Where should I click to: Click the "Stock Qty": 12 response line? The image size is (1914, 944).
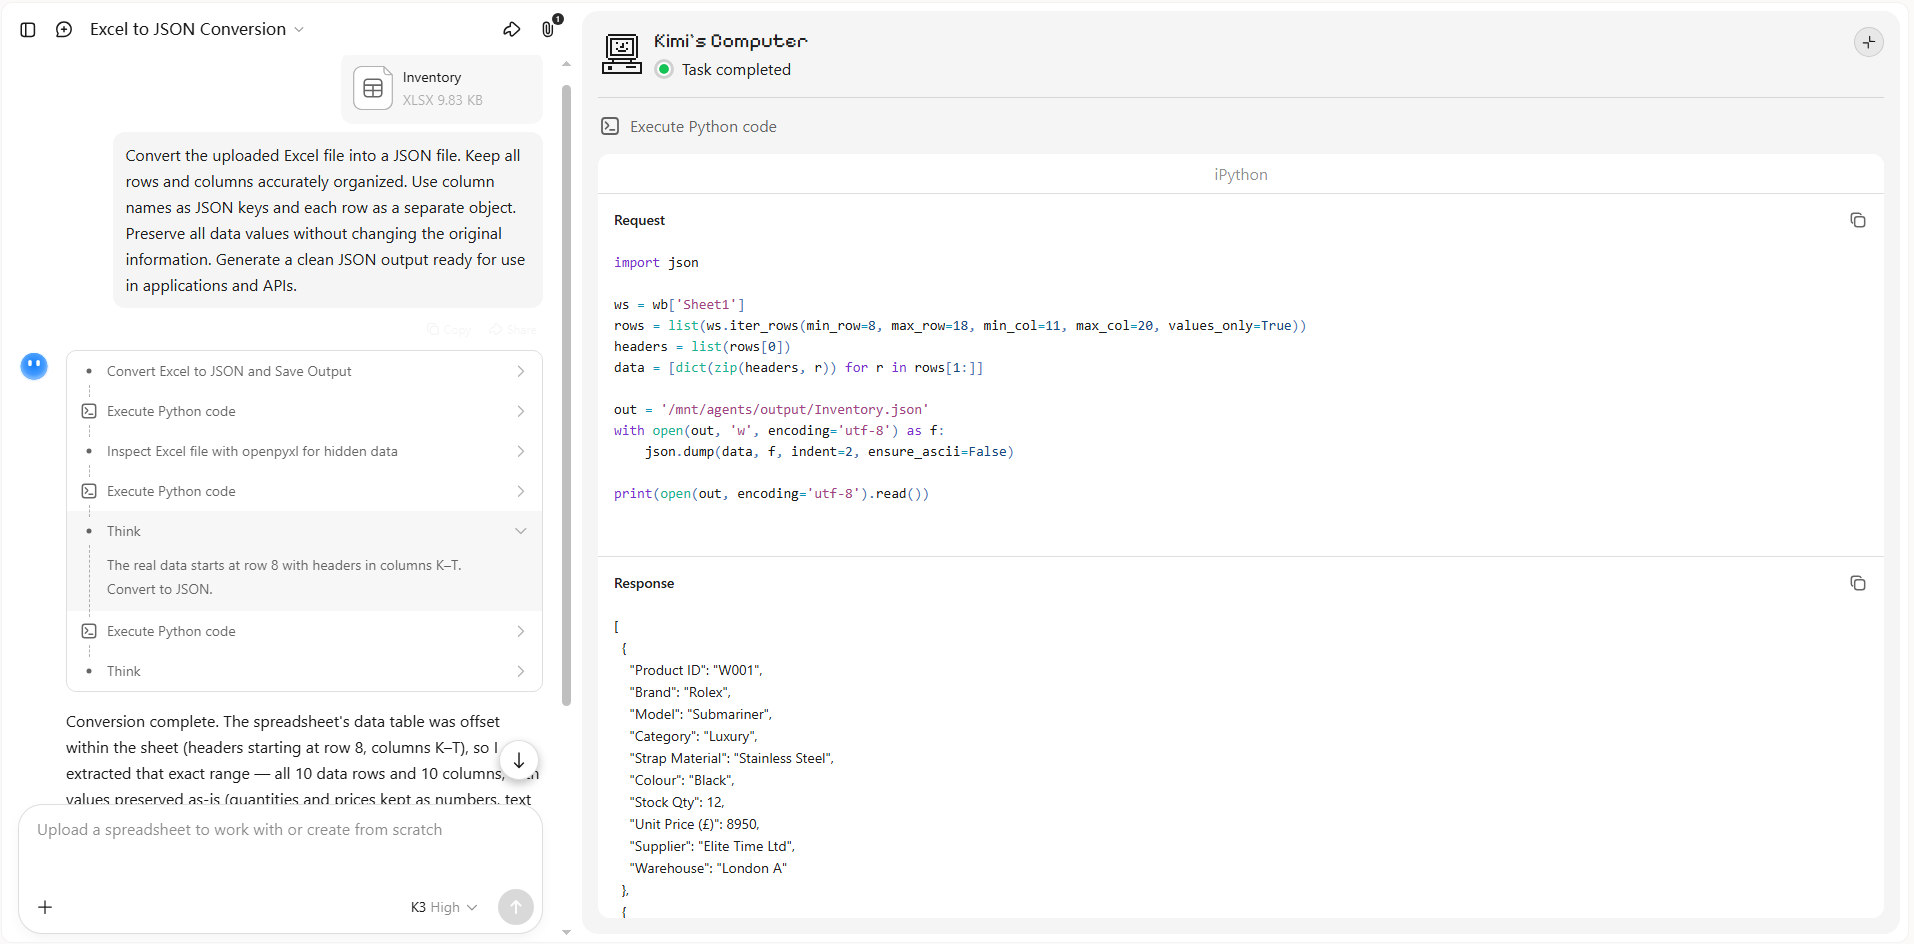(677, 802)
